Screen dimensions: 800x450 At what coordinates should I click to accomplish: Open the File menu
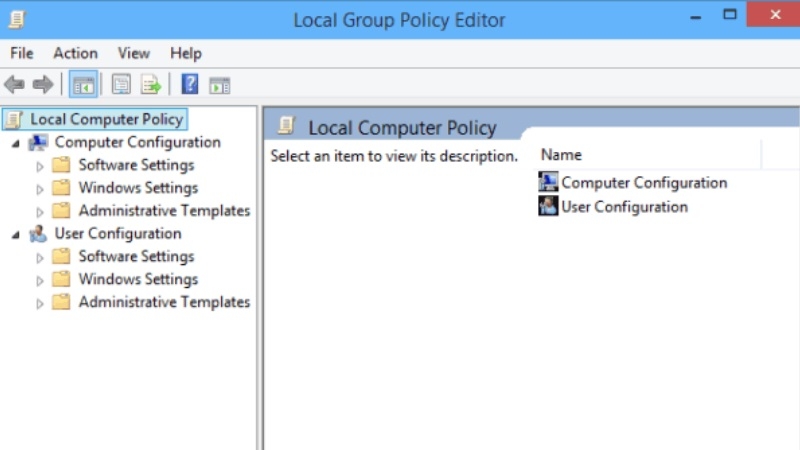[21, 53]
